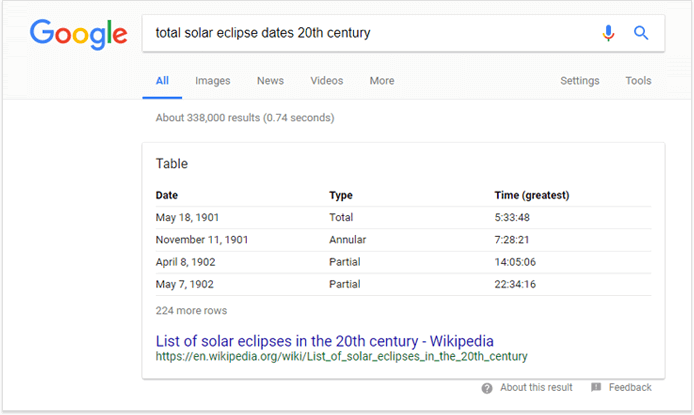Screen dimensions: 694x415
Task: Click the en.wikipedia.org URL text
Action: [x=341, y=357]
